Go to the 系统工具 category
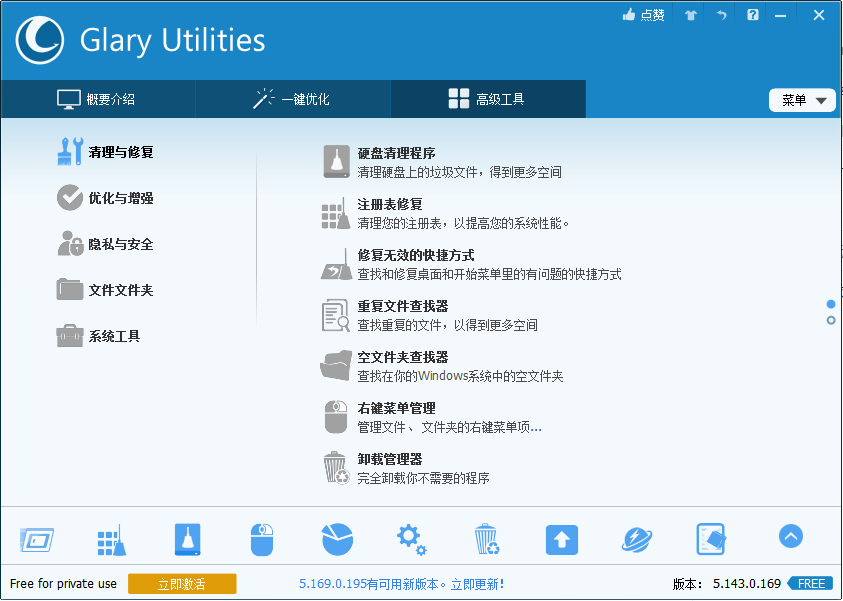Screen dimensions: 843x601 [98, 337]
